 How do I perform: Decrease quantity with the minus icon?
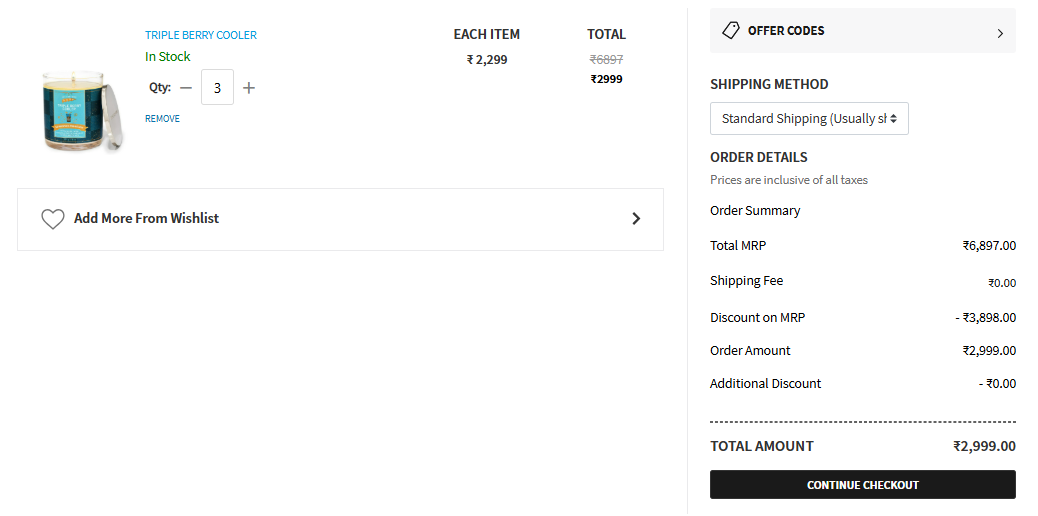[186, 87]
